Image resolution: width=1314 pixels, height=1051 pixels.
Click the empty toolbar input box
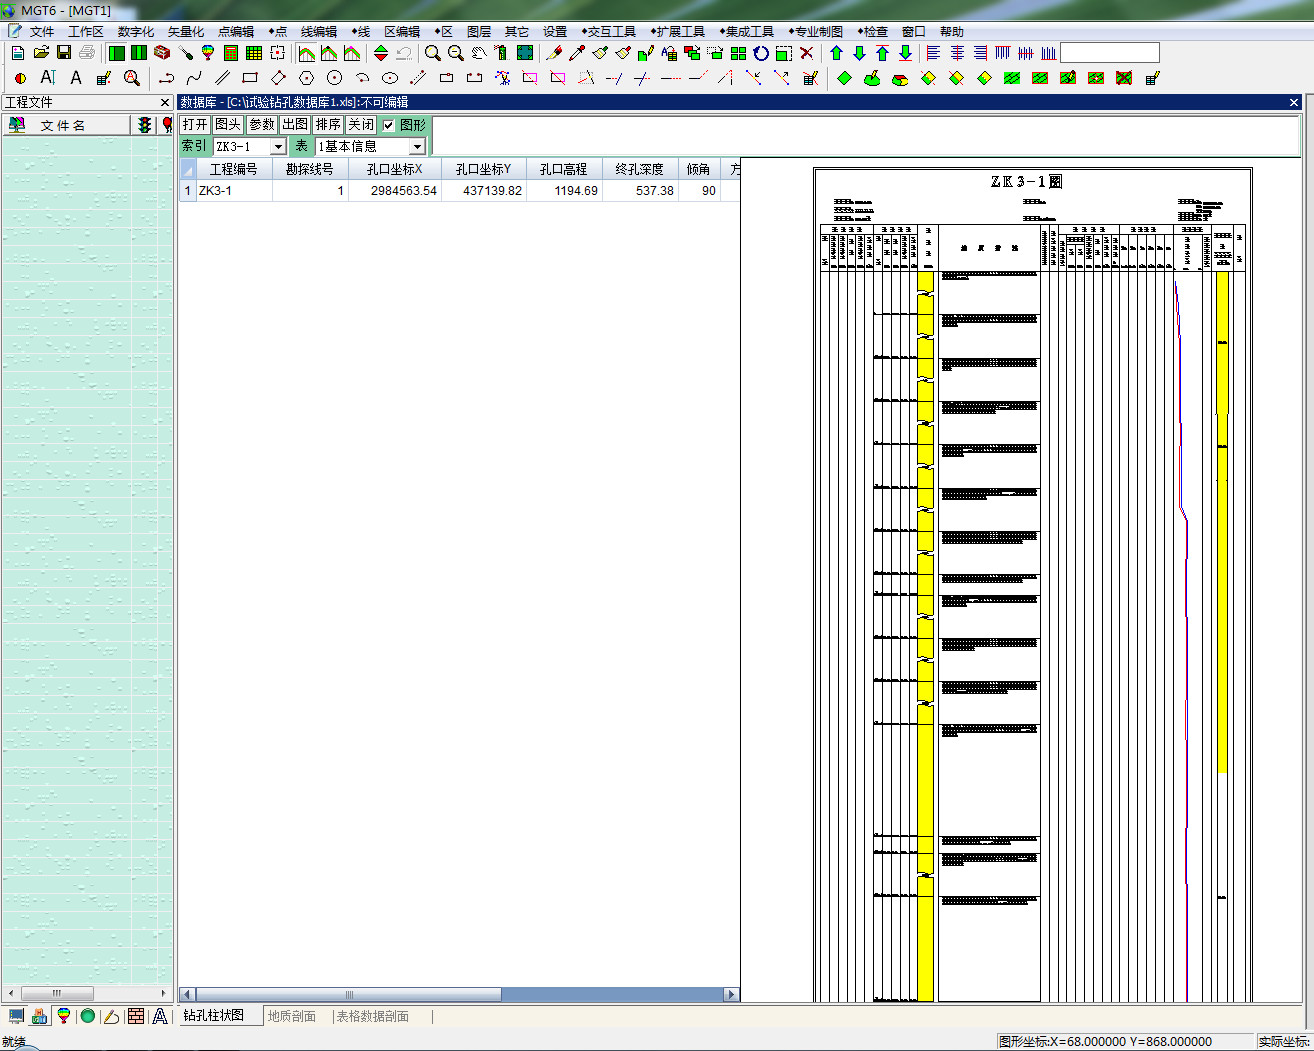[x=1110, y=53]
